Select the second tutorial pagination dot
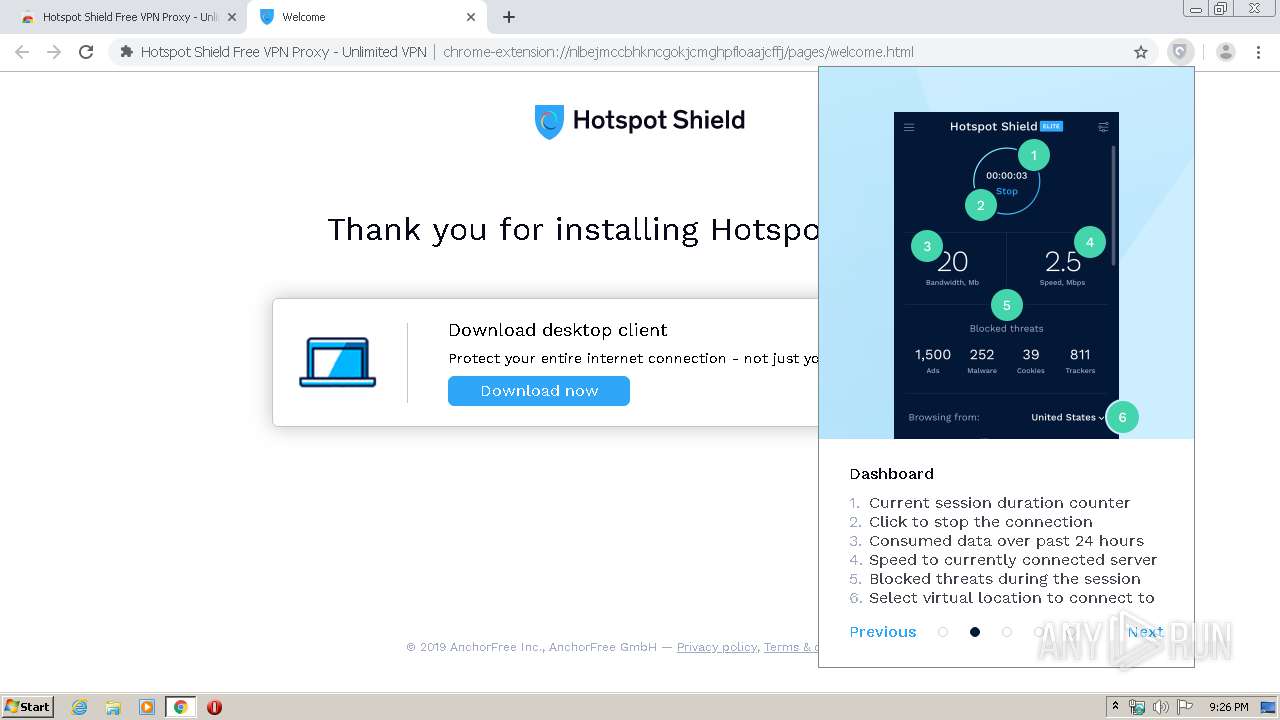This screenshot has height=720, width=1280. 975,632
